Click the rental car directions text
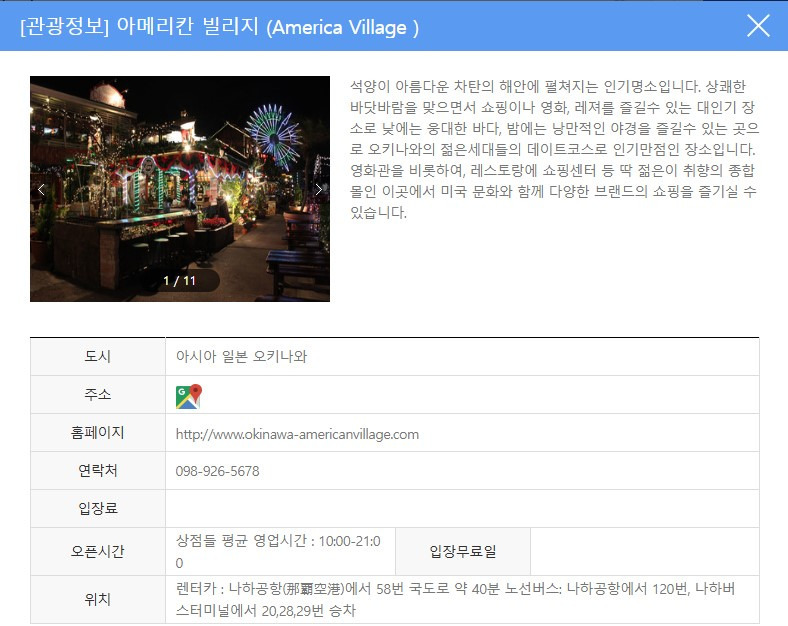Screen dimensions: 788x626 pyautogui.click(x=455, y=599)
